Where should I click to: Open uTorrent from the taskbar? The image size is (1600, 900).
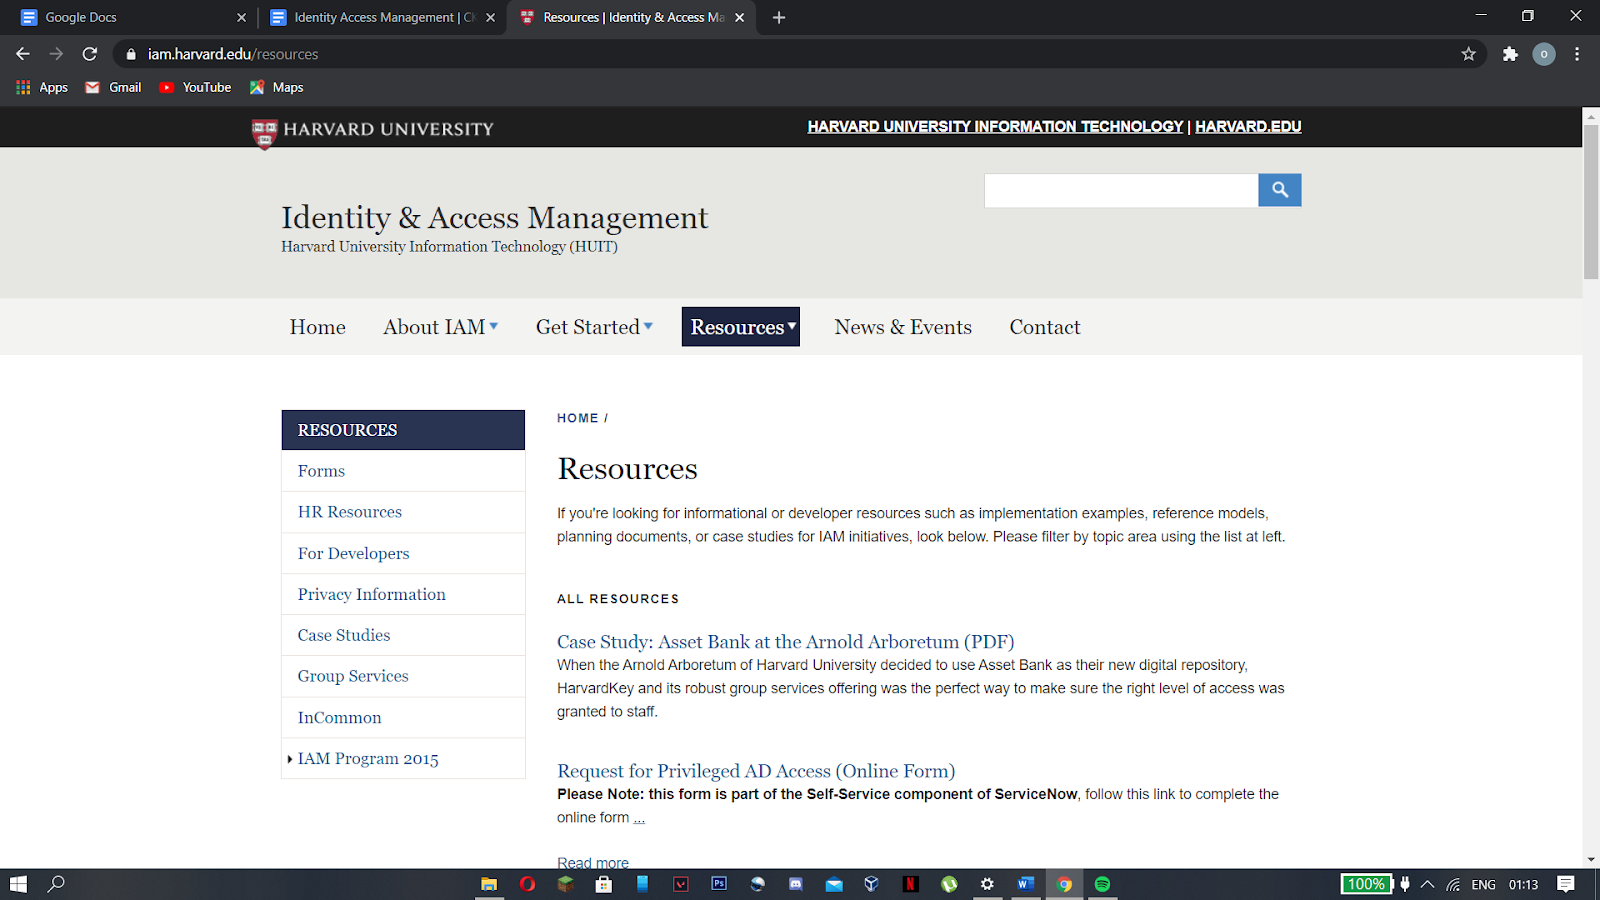click(x=949, y=884)
